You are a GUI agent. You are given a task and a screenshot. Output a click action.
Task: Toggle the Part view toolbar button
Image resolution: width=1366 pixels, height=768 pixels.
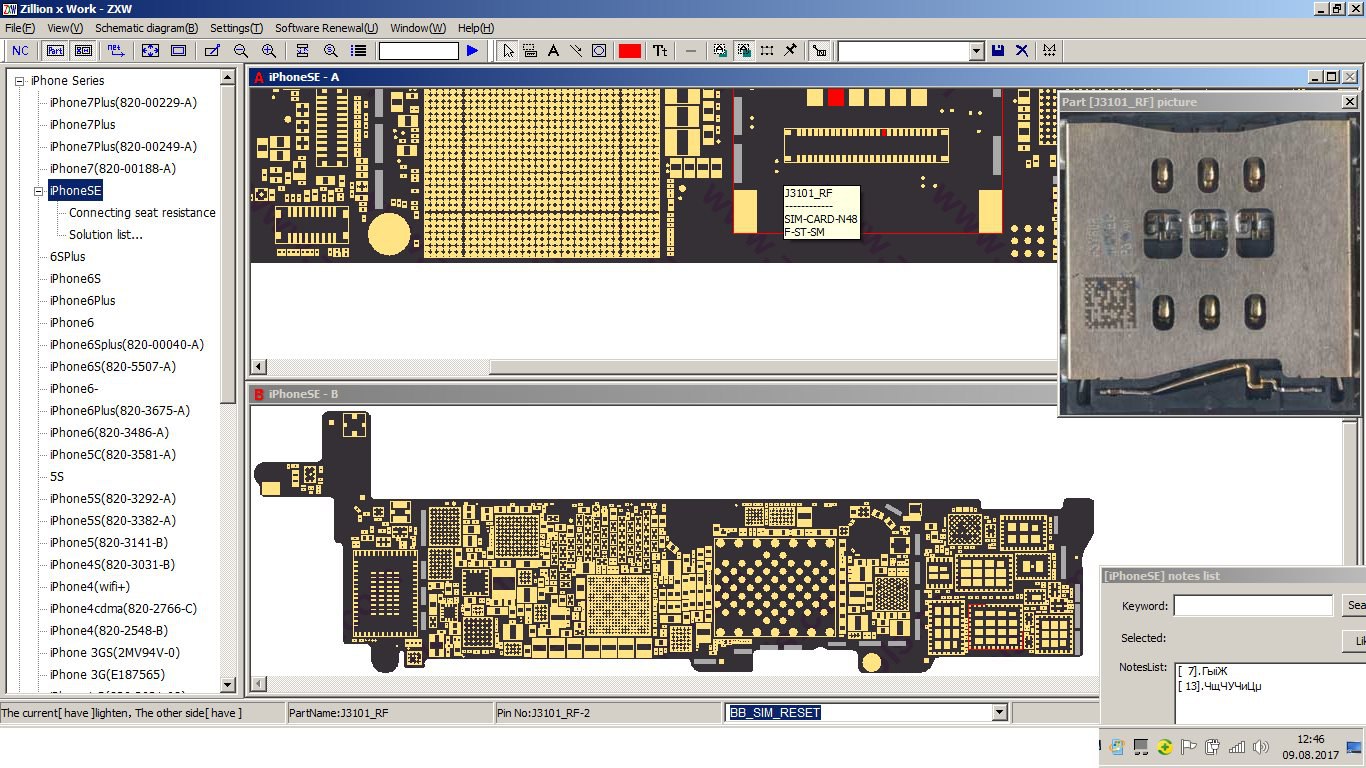click(x=55, y=50)
